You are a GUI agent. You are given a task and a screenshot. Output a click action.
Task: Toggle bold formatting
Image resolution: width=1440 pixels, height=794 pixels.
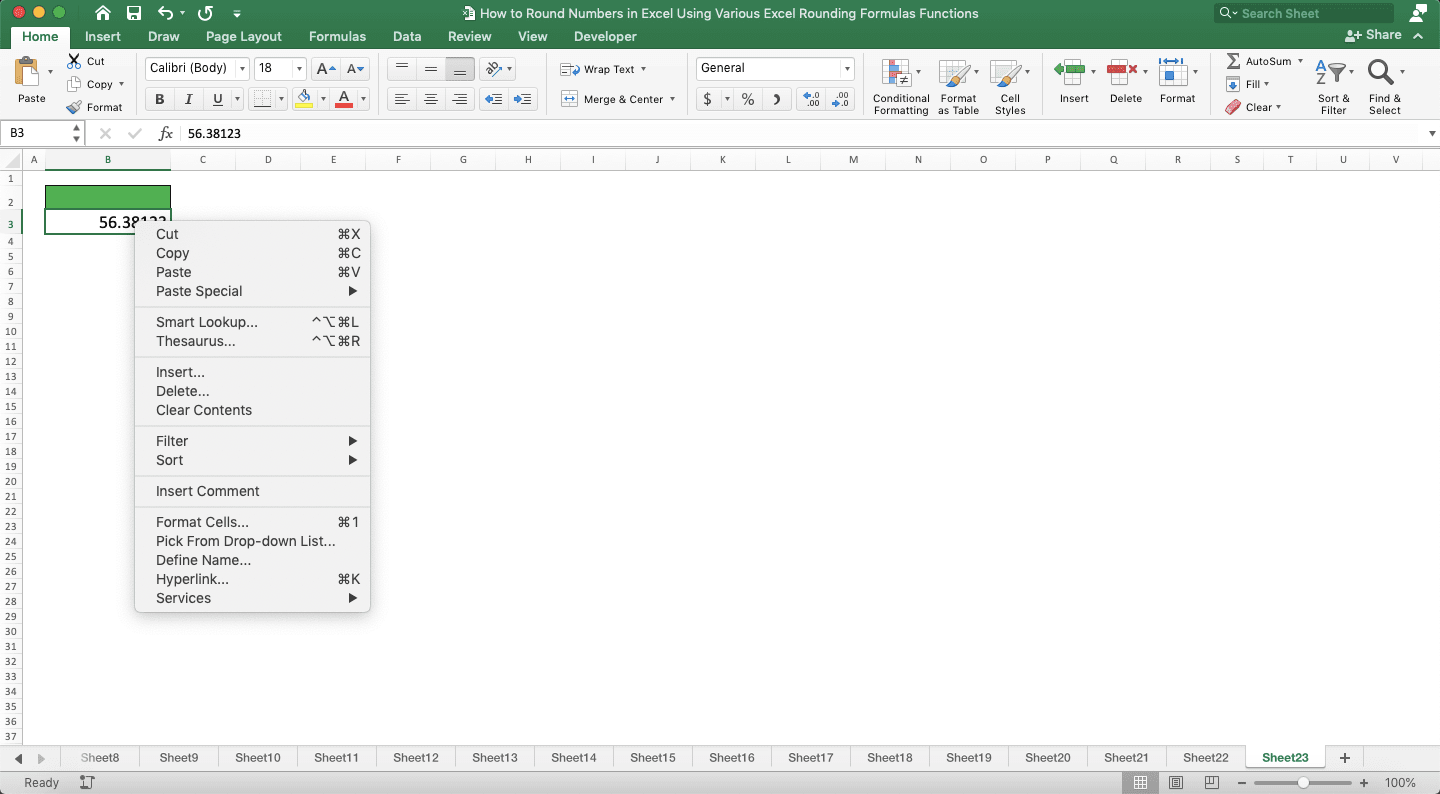coord(158,99)
